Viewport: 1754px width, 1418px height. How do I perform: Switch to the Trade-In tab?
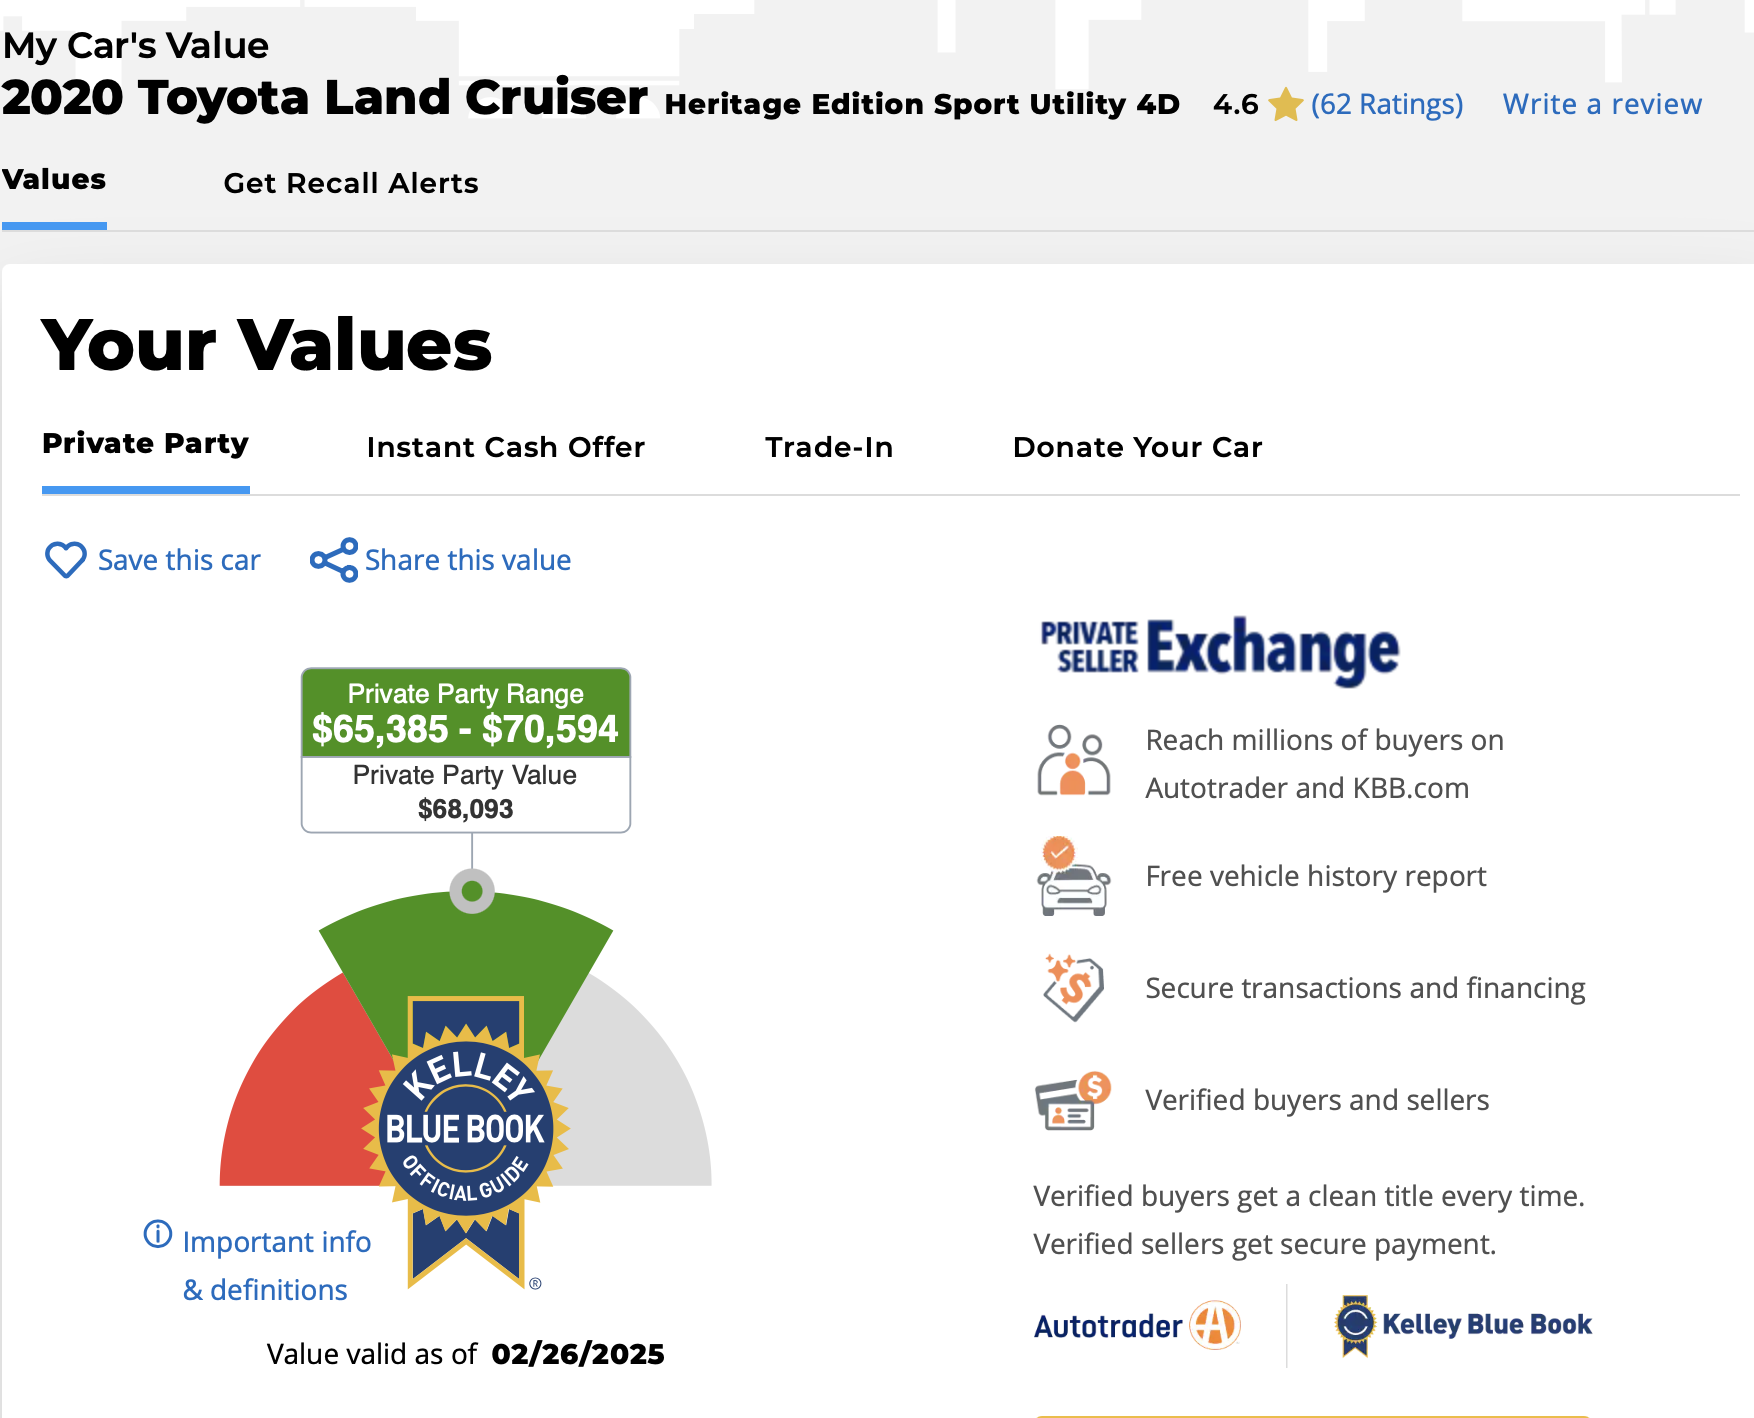[829, 447]
